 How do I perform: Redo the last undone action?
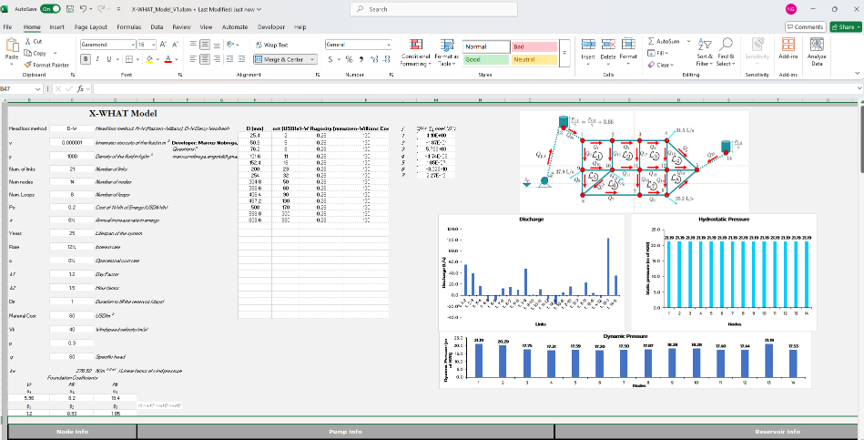coord(101,9)
